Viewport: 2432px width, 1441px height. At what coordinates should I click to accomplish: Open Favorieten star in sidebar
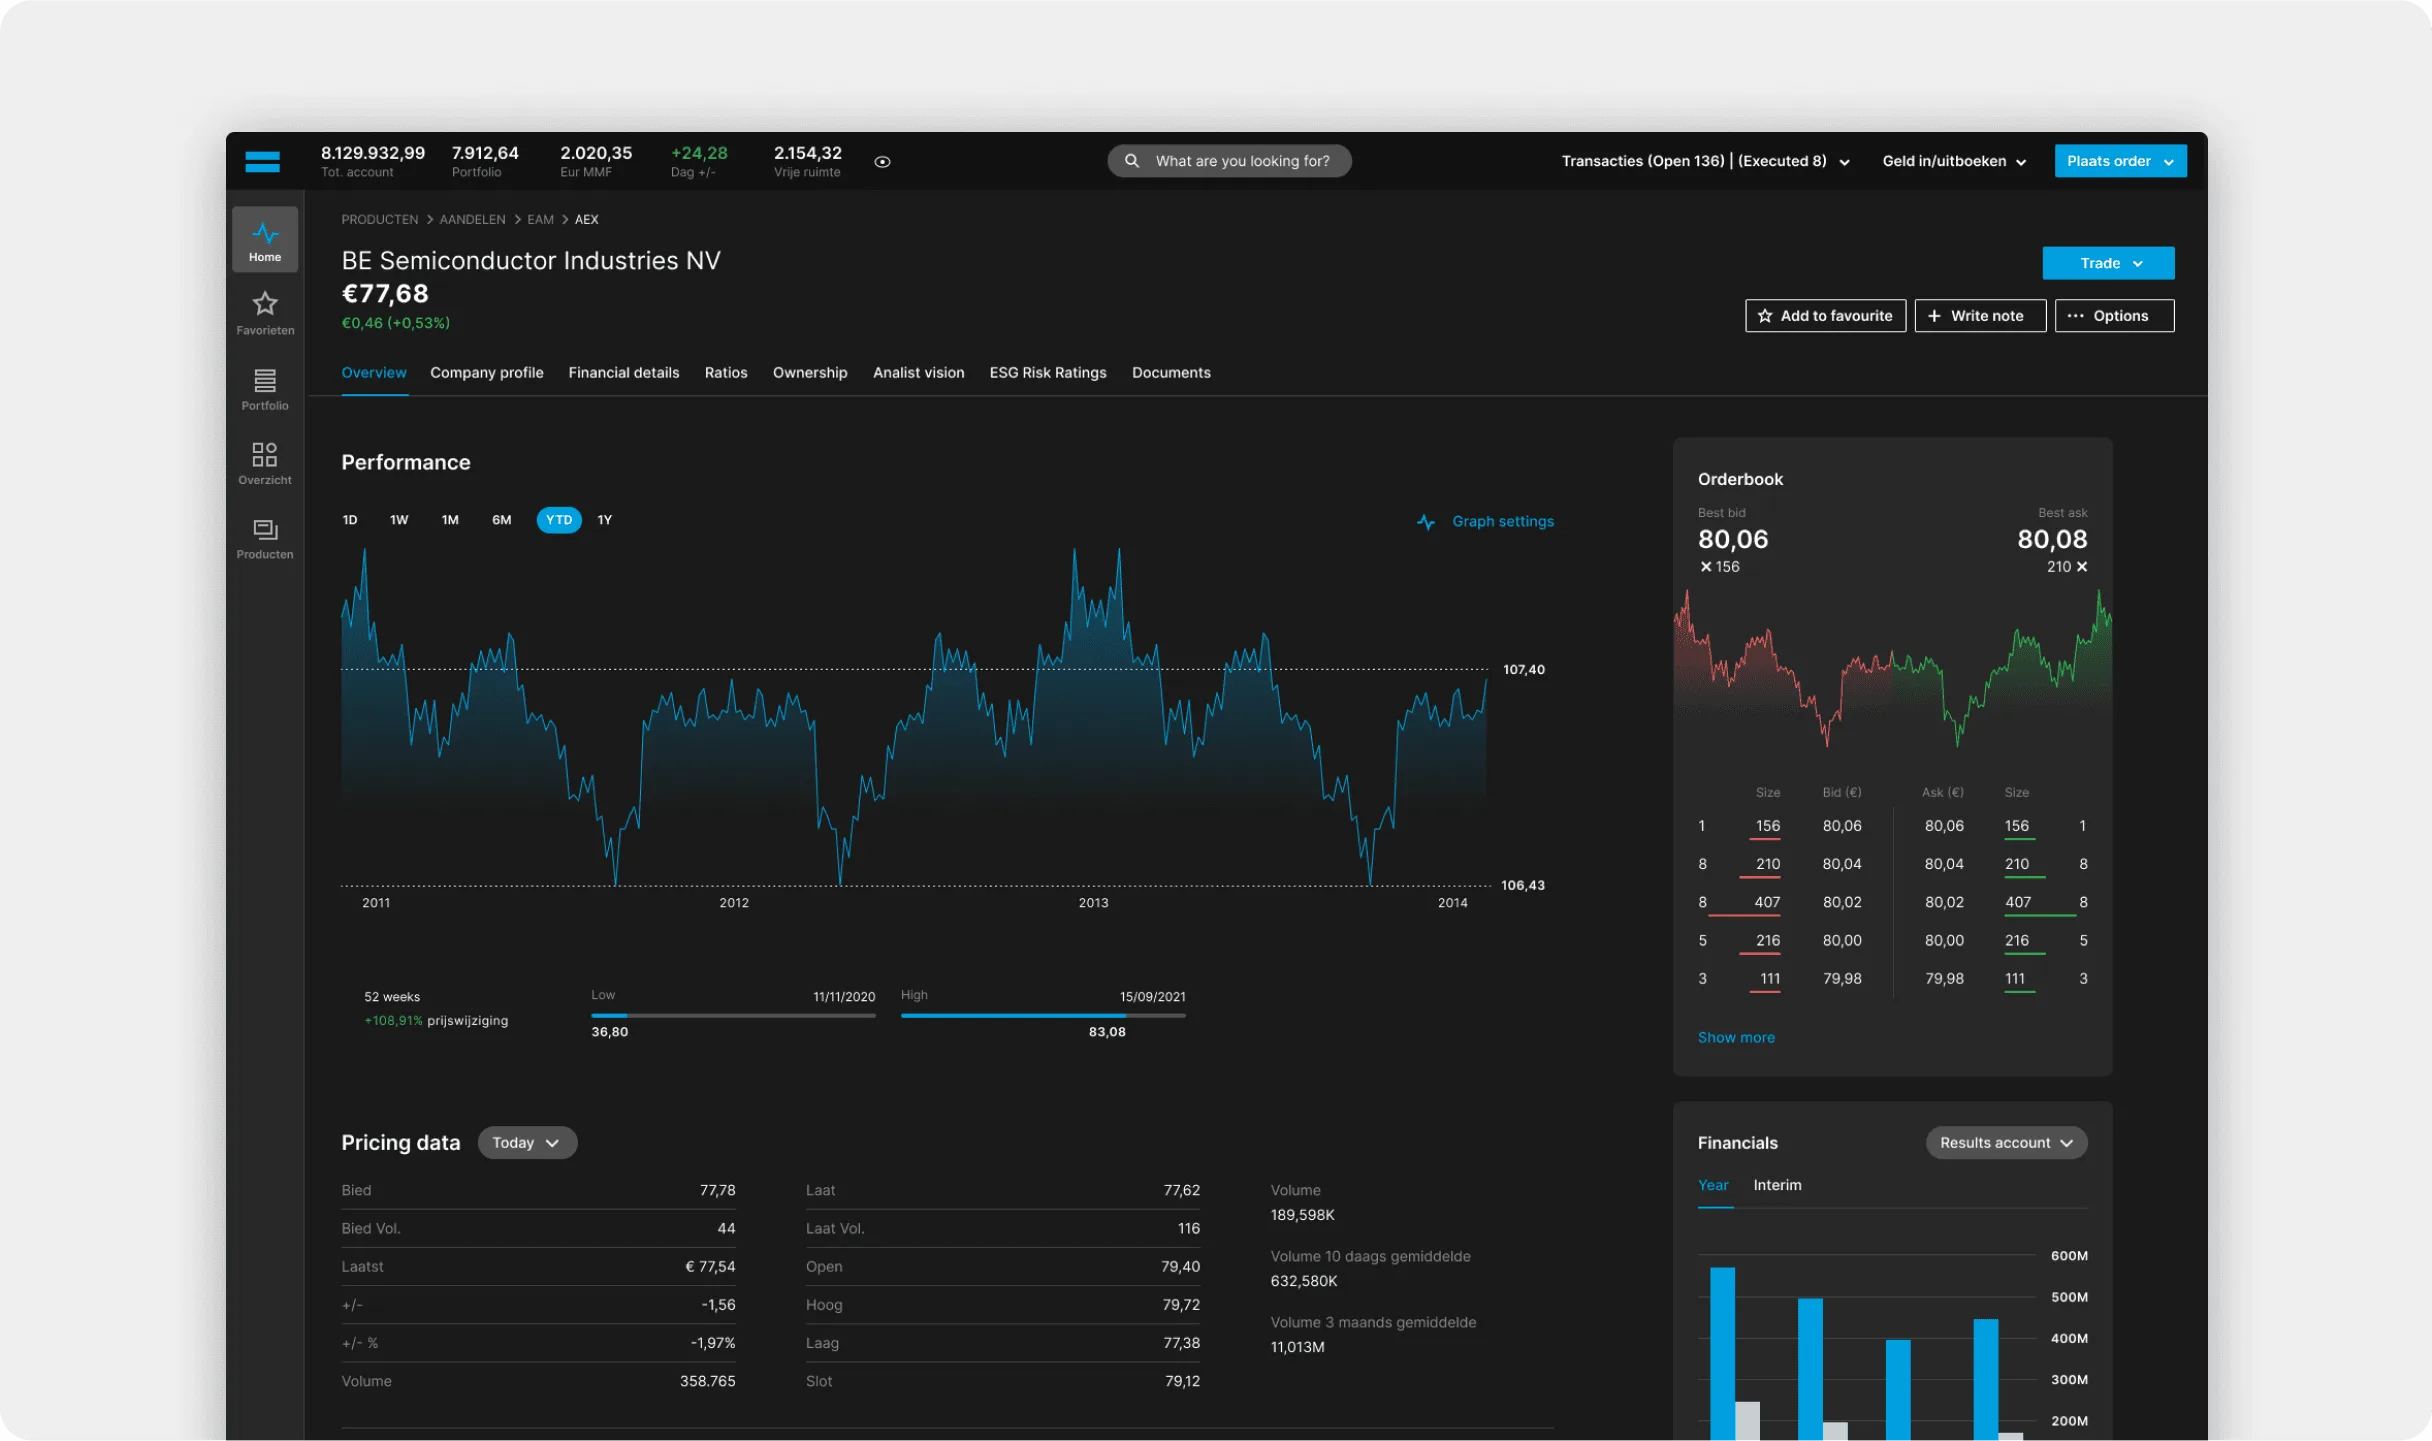tap(265, 312)
